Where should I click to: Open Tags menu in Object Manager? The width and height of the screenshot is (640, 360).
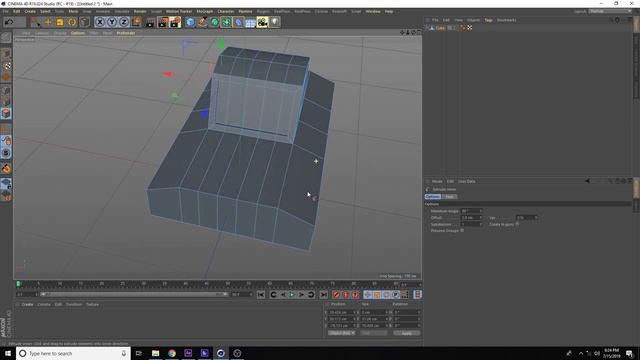tap(488, 20)
